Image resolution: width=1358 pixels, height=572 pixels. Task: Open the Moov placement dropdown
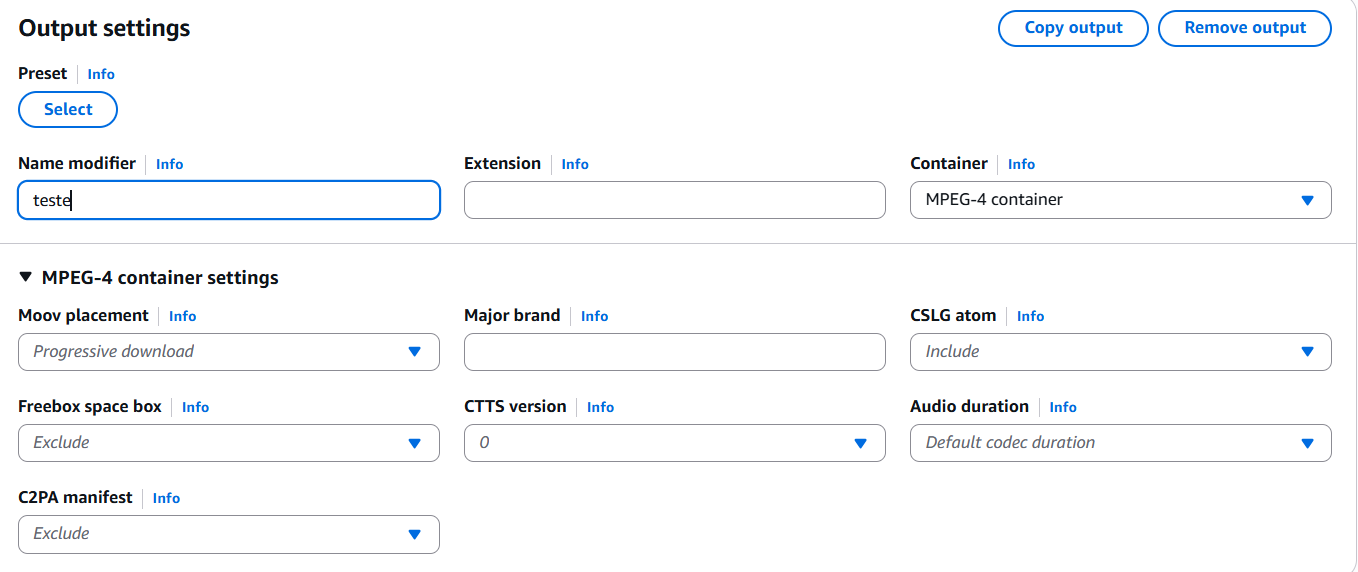click(x=229, y=352)
